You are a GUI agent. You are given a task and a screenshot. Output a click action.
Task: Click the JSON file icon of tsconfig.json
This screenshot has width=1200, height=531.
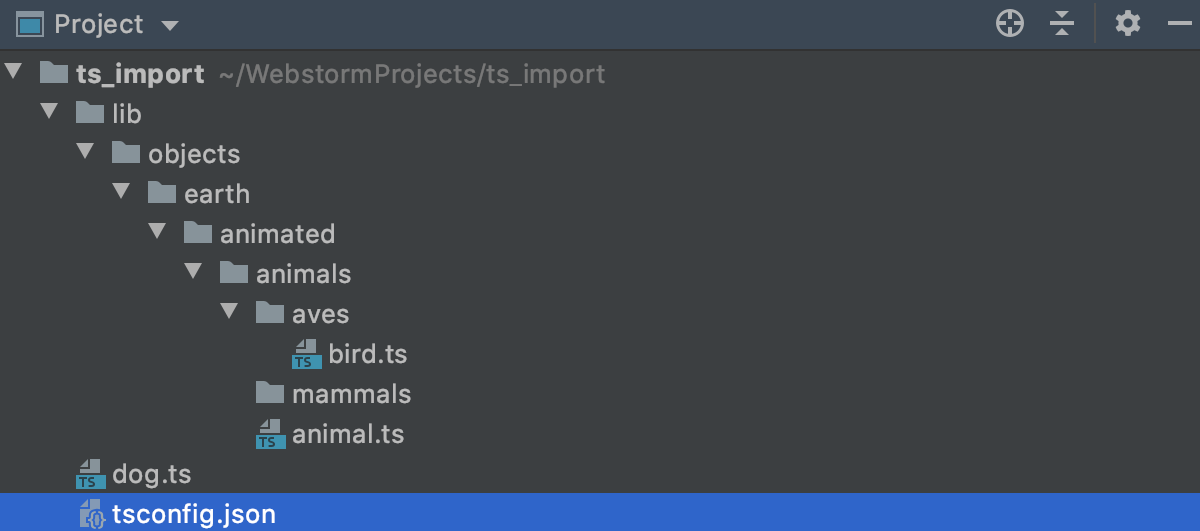(91, 514)
